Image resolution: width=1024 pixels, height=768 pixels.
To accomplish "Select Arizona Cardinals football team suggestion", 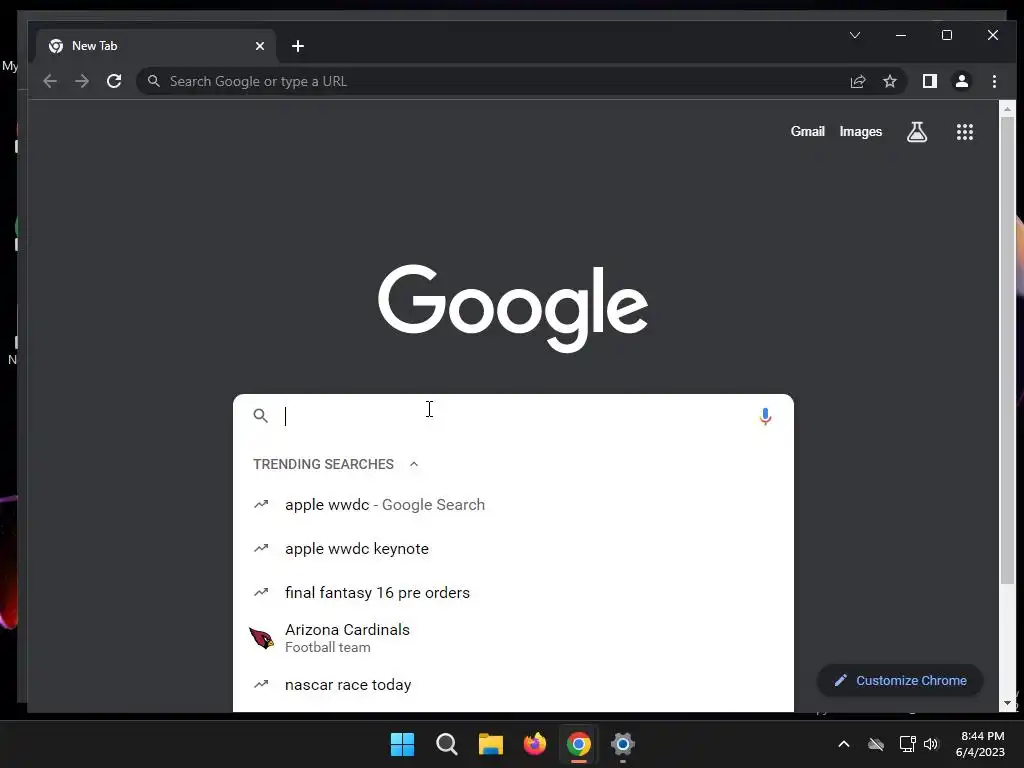I will (513, 638).
